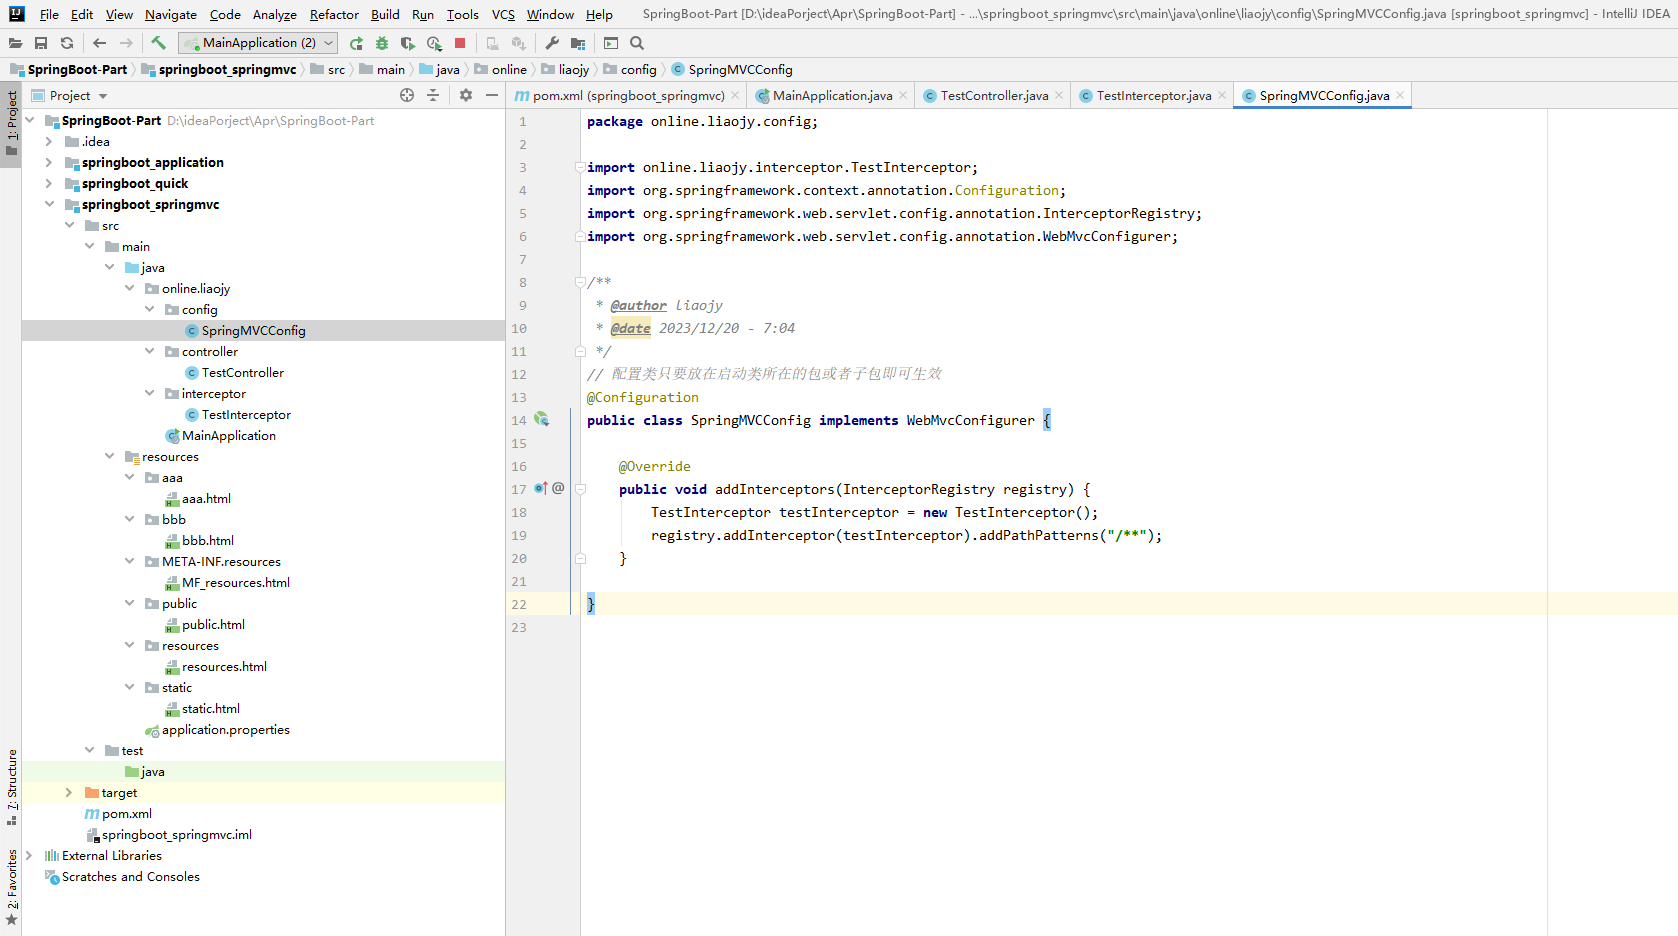Viewport: 1678px width, 936px height.
Task: Open the MainApplication run configuration dropdown
Action: point(258,43)
